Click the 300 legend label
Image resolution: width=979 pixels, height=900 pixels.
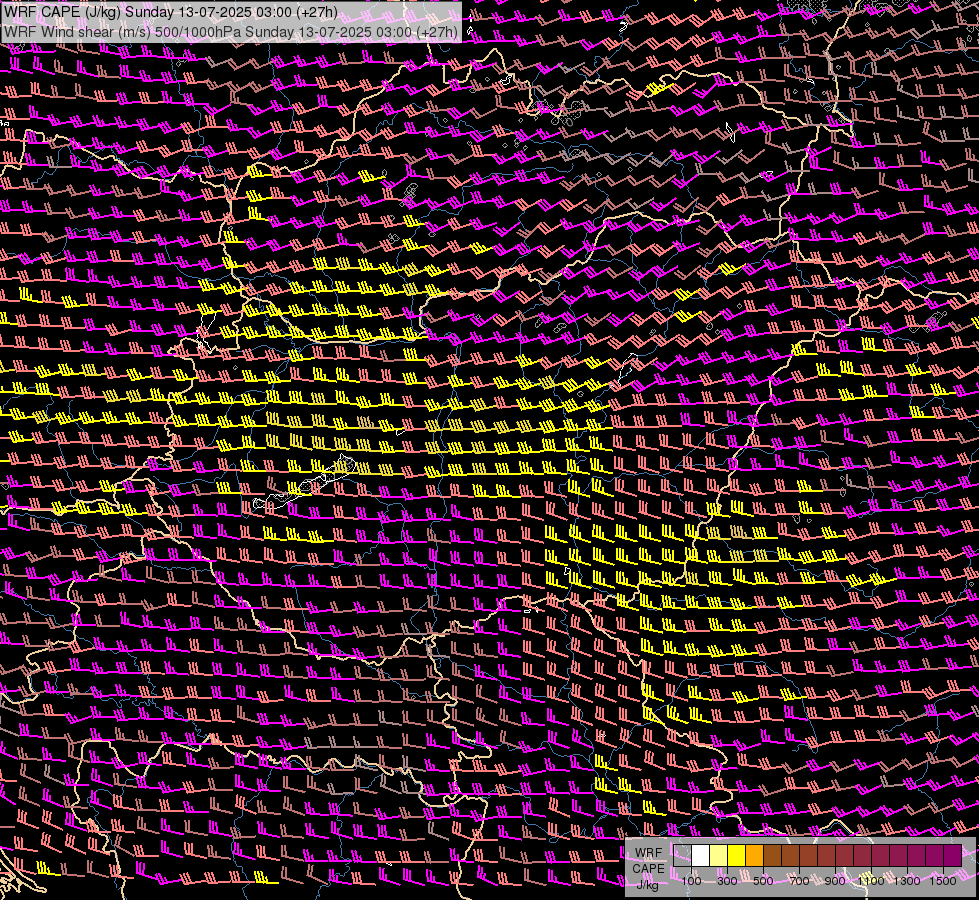tap(727, 881)
